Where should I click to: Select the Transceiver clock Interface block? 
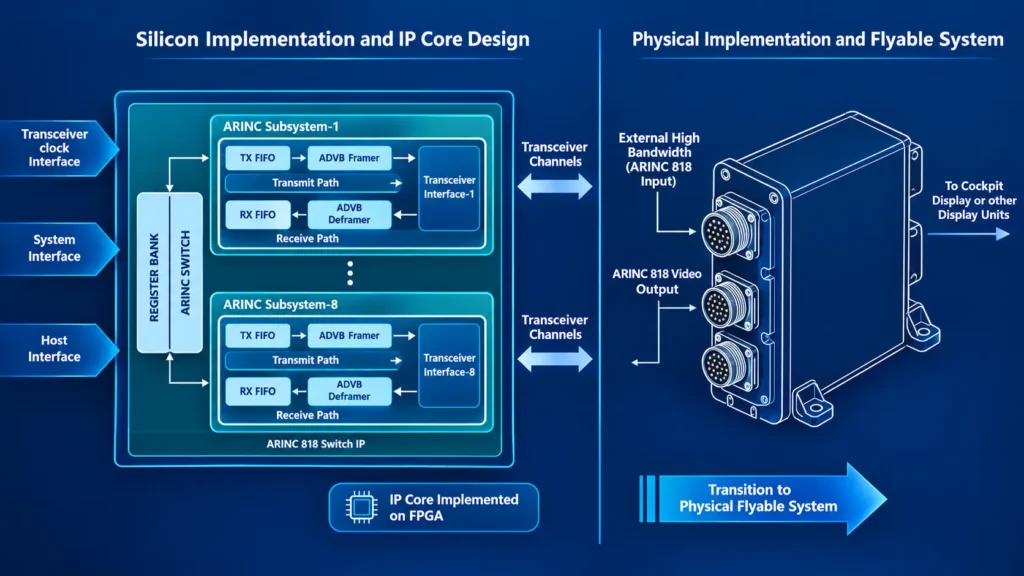(x=58, y=148)
